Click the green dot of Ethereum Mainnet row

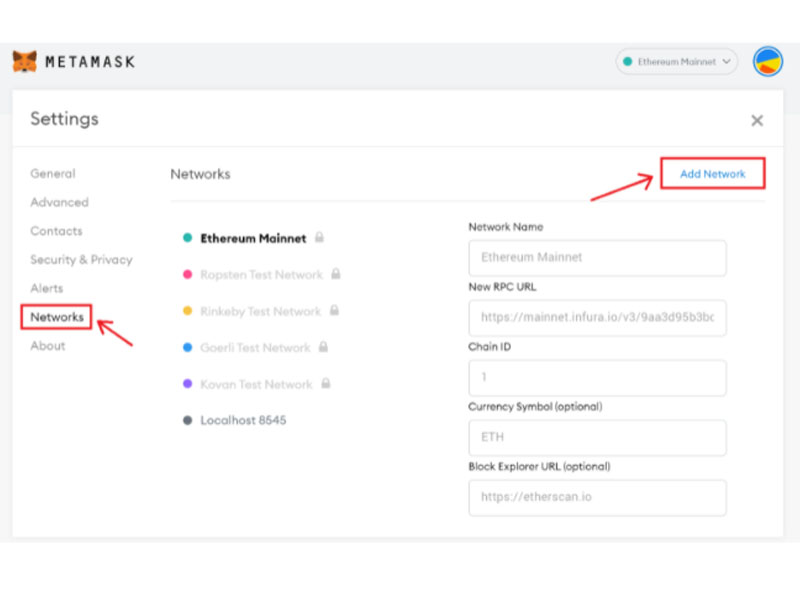coord(187,238)
